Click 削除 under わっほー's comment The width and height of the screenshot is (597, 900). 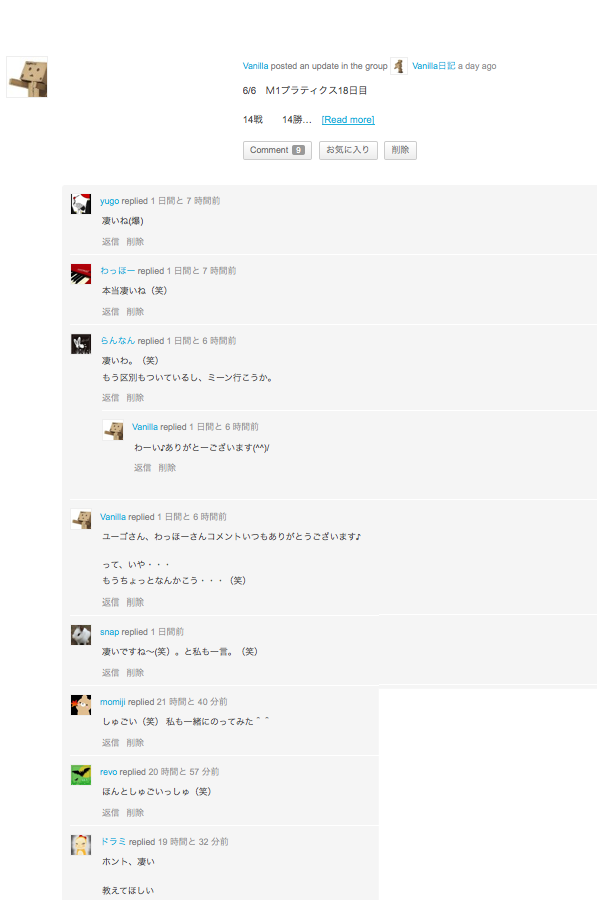tap(135, 312)
